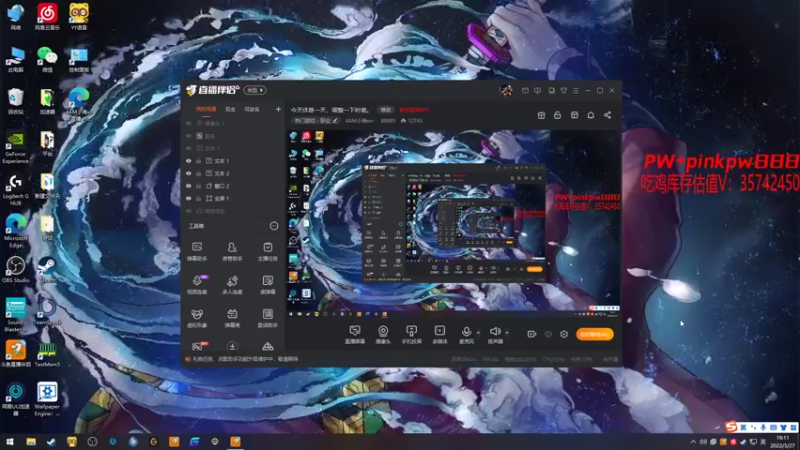Open Logitech G HUB desktop shortcut
The height and width of the screenshot is (450, 800).
pos(16,190)
